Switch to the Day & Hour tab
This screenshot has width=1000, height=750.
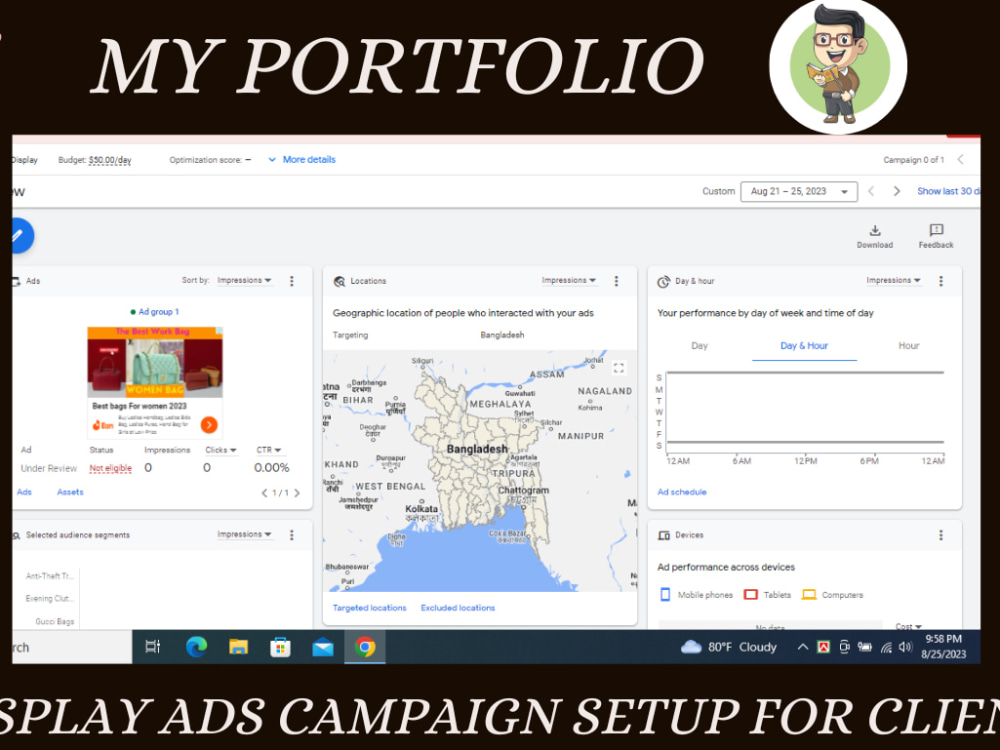[804, 346]
